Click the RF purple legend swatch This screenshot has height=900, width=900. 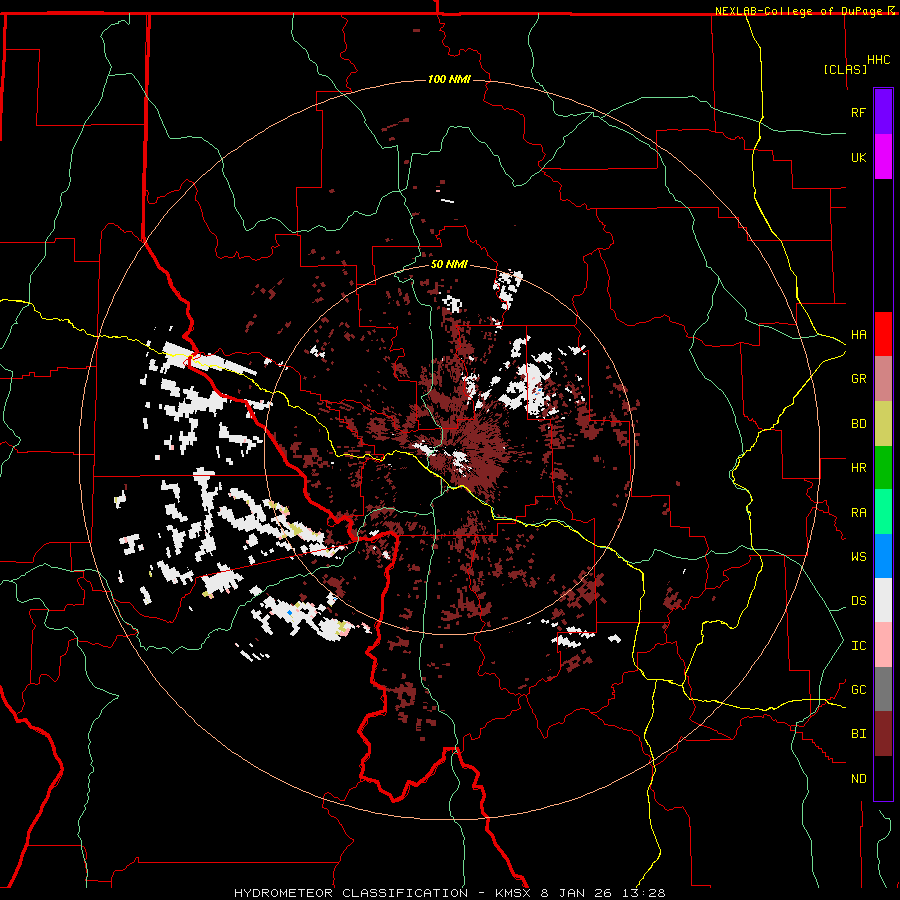(x=883, y=112)
